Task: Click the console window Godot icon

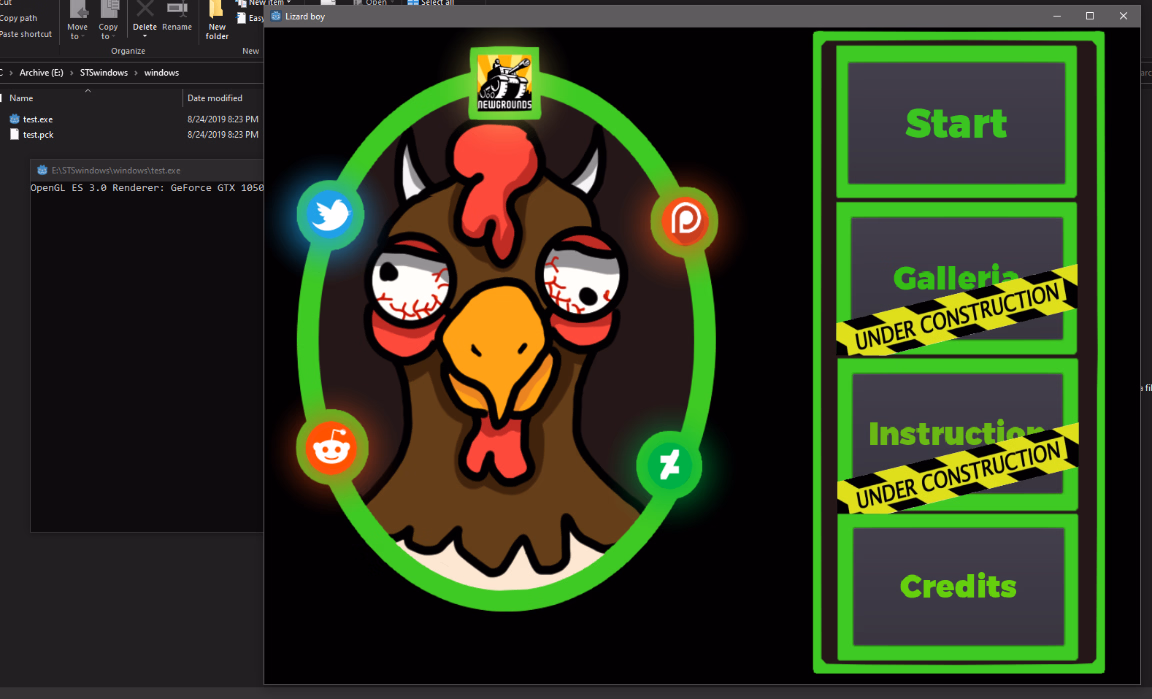Action: click(x=42, y=170)
